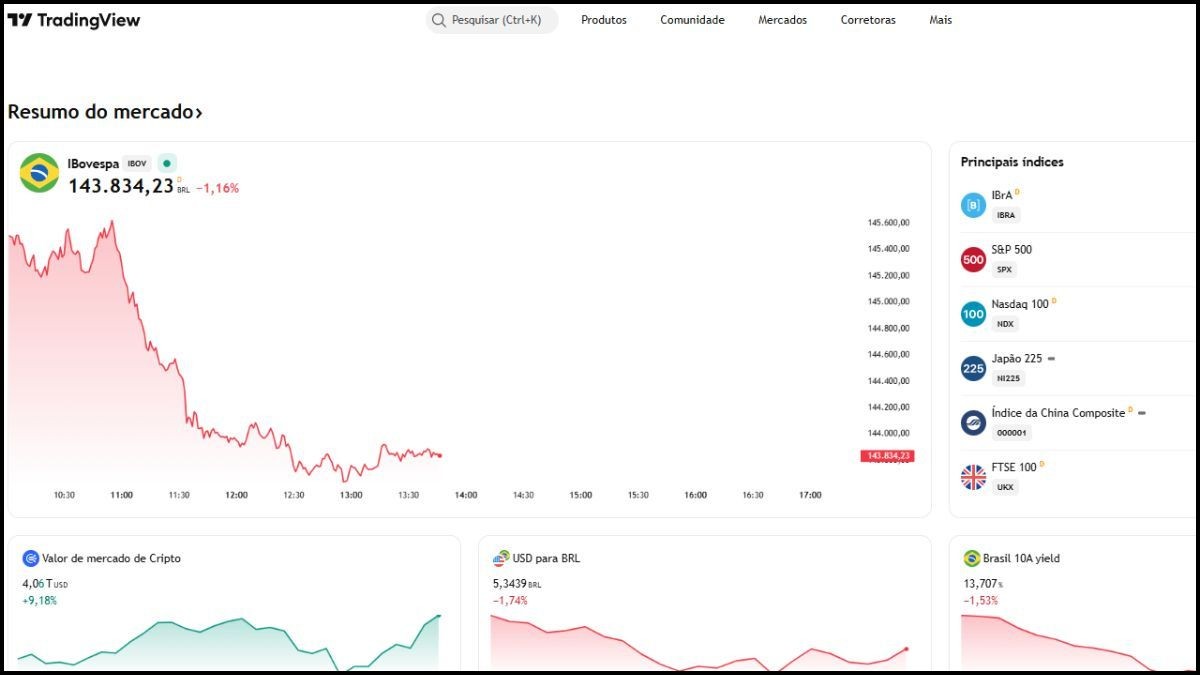Click the green market status indicator
1200x675 pixels.
pos(167,163)
